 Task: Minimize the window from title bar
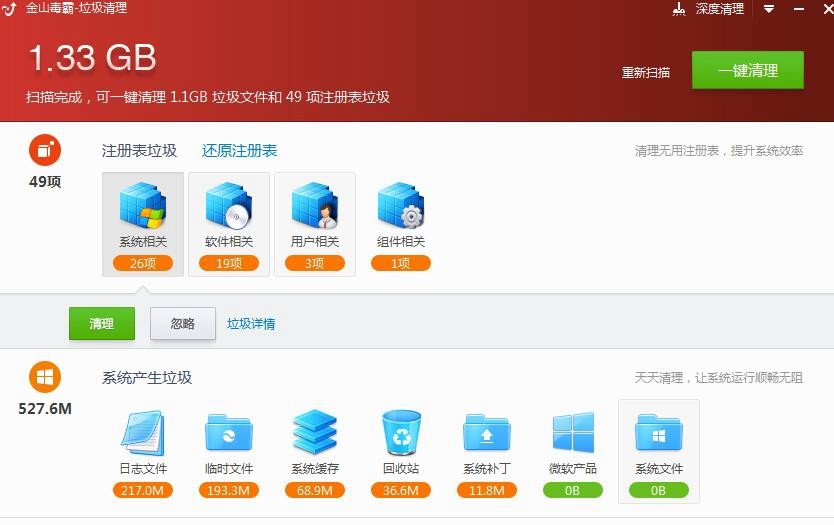(x=799, y=9)
